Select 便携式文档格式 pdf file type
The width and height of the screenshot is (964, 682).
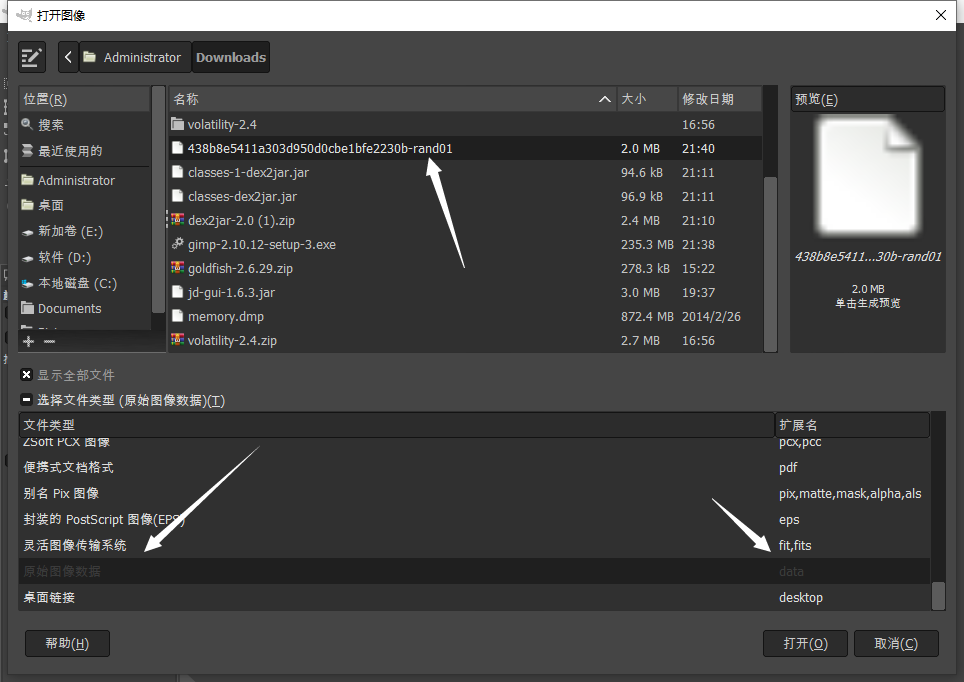click(x=474, y=467)
